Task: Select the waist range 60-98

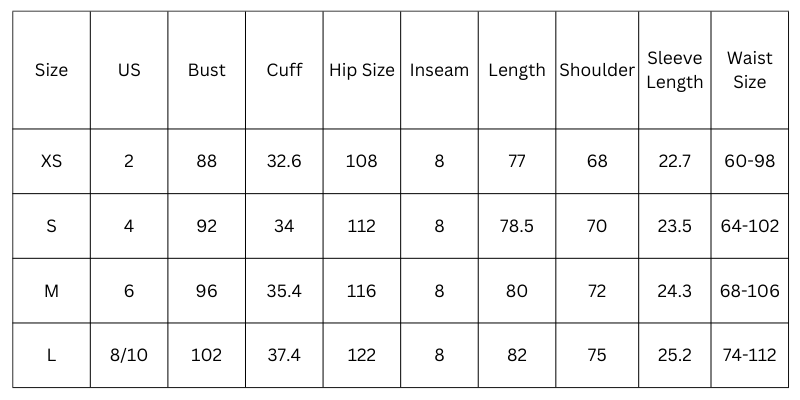Action: point(749,161)
